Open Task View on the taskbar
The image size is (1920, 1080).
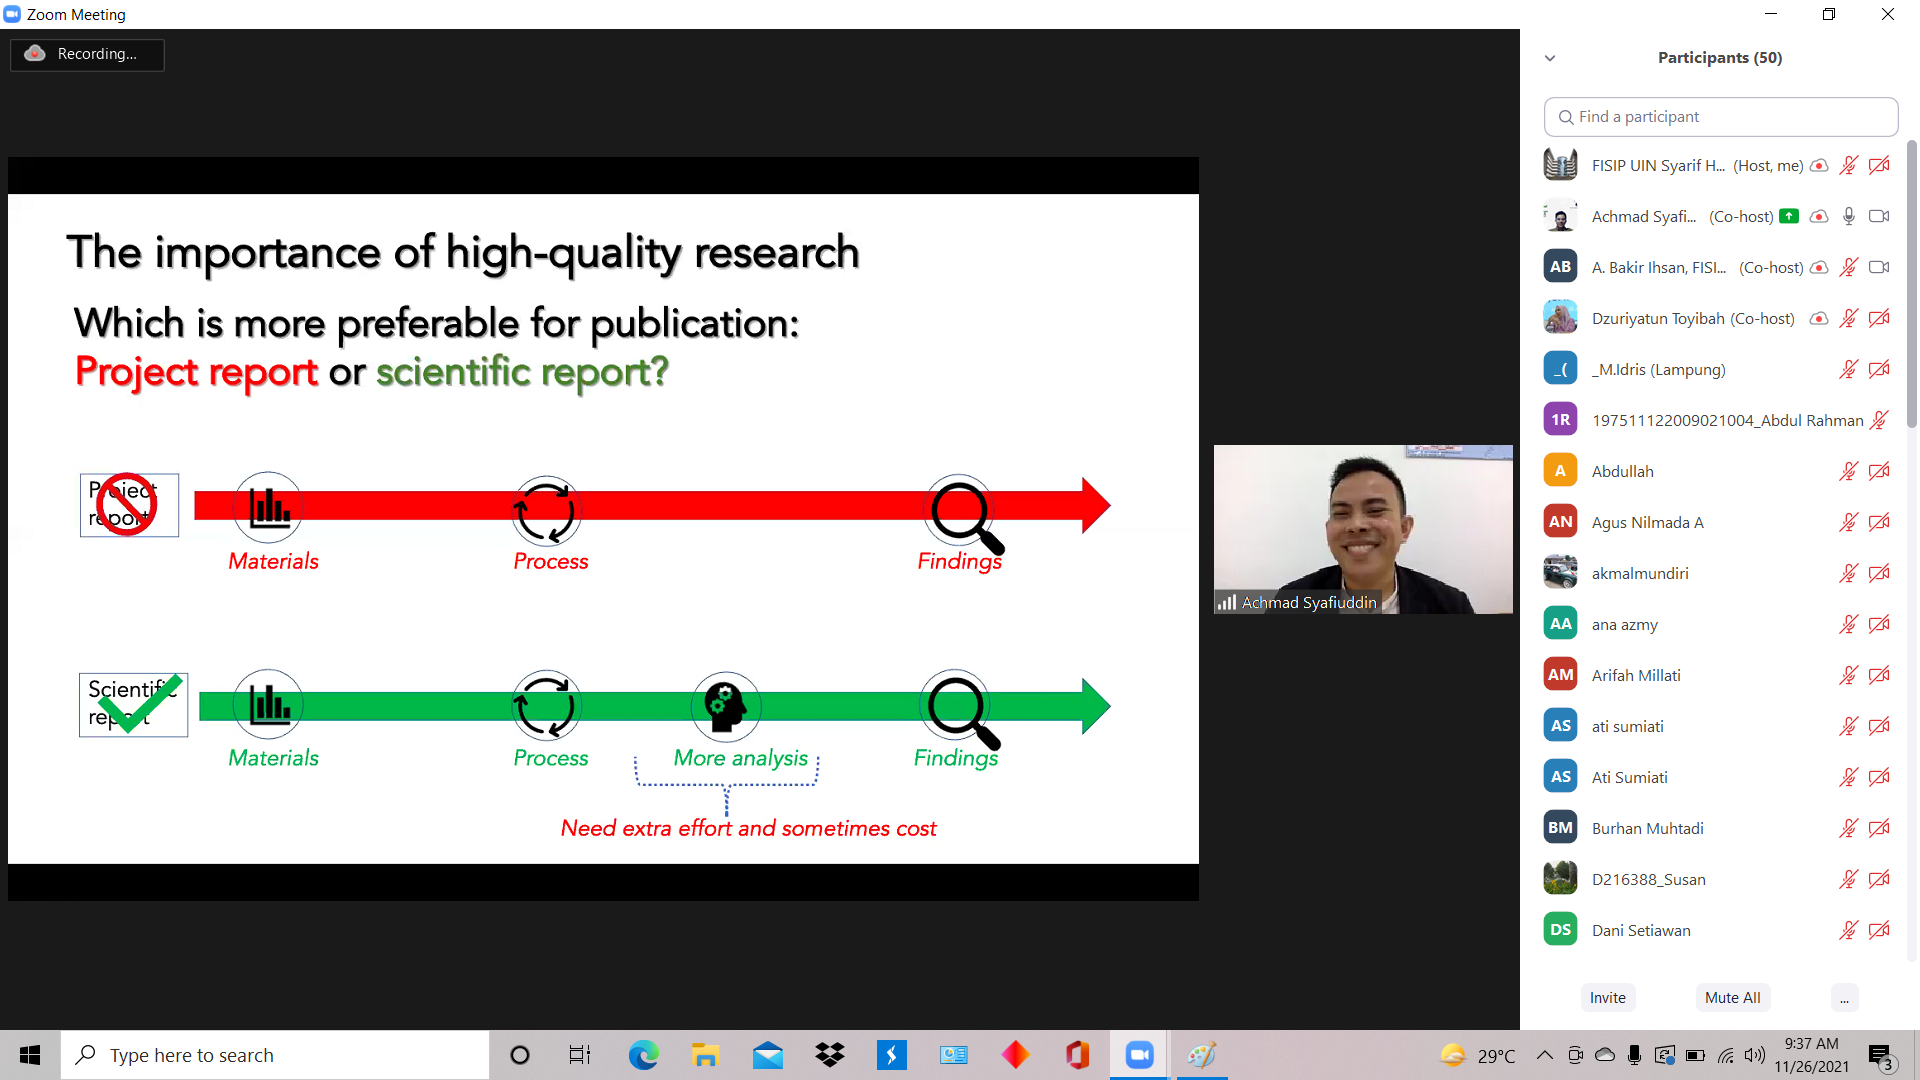580,1055
